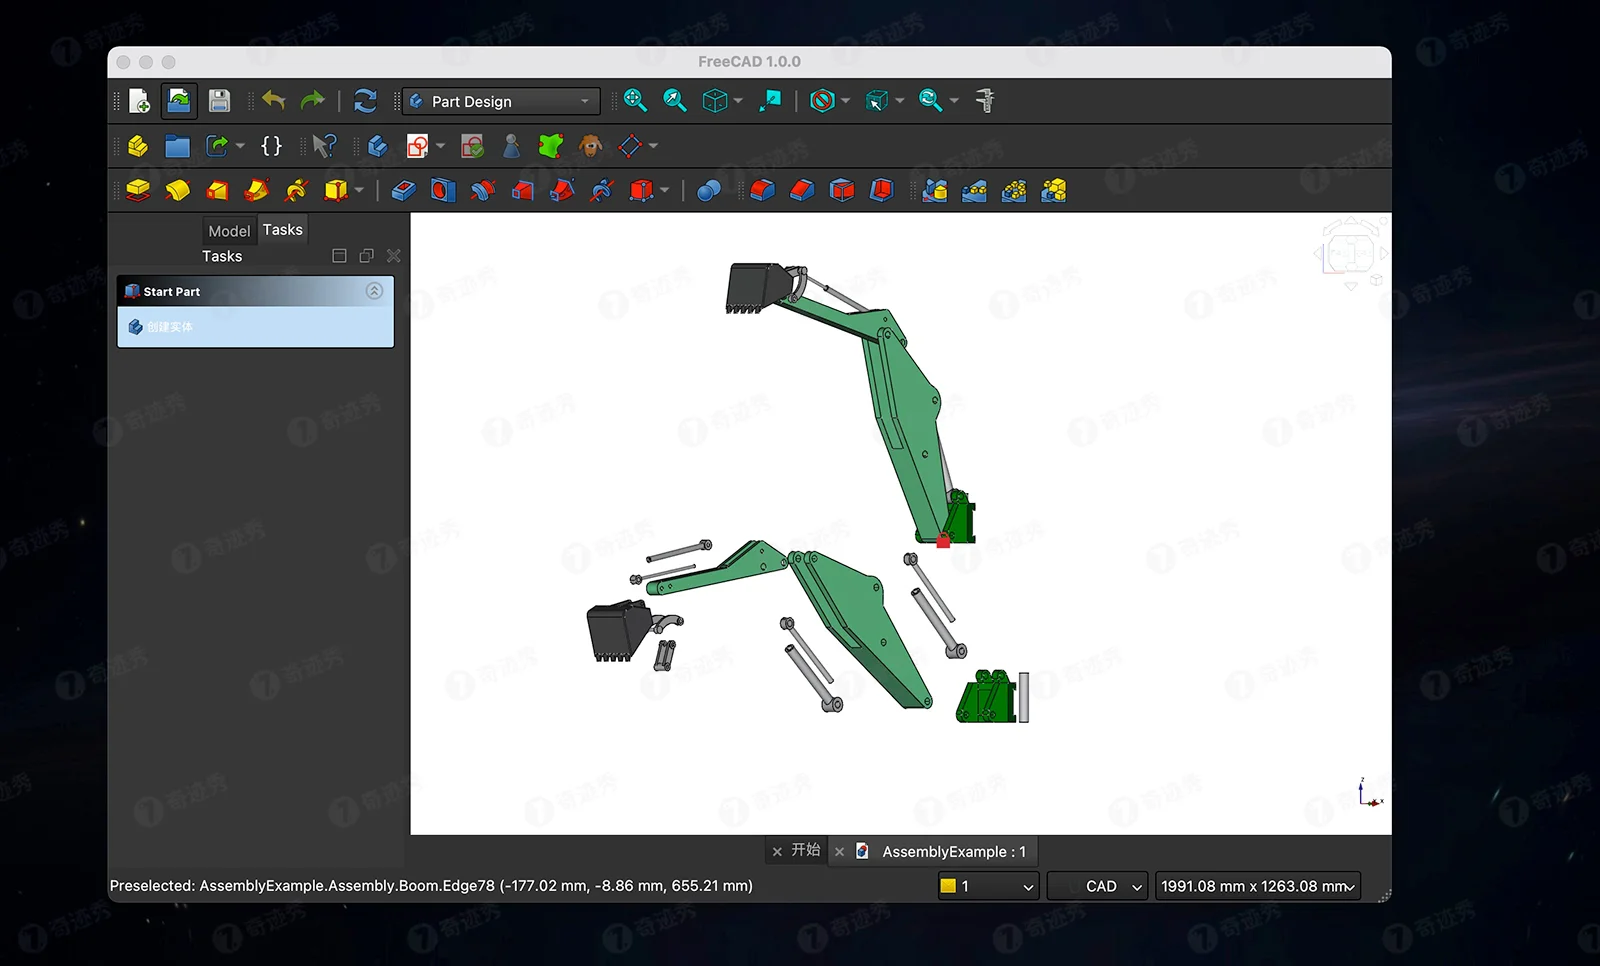Create a new document

point(139,100)
